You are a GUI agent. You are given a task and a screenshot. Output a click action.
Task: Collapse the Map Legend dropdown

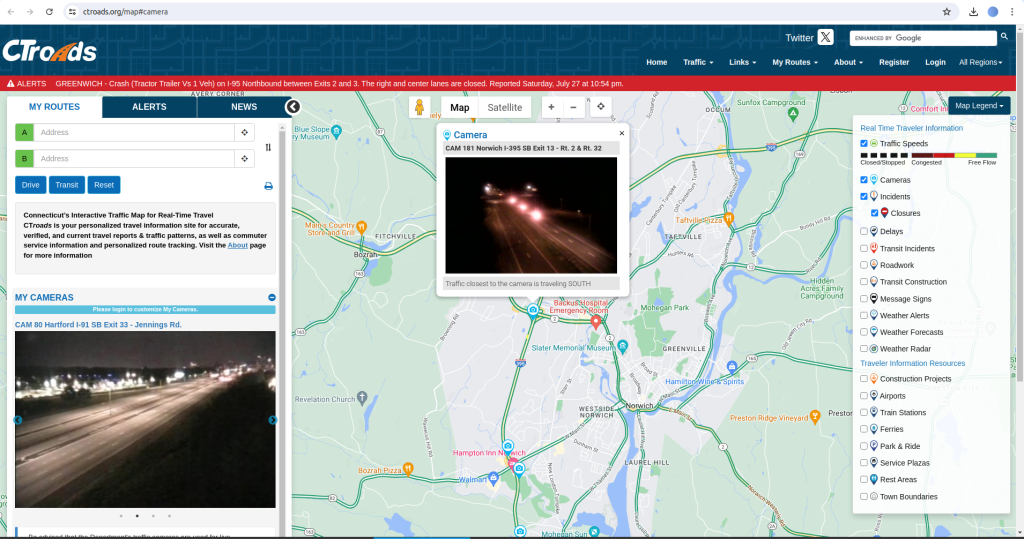tap(980, 105)
